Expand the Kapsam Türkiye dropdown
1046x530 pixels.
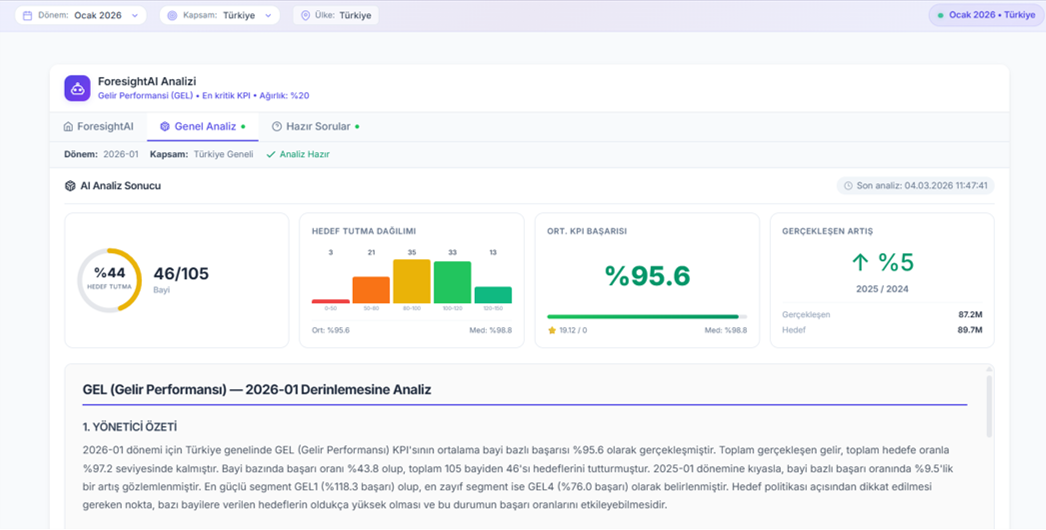click(220, 16)
